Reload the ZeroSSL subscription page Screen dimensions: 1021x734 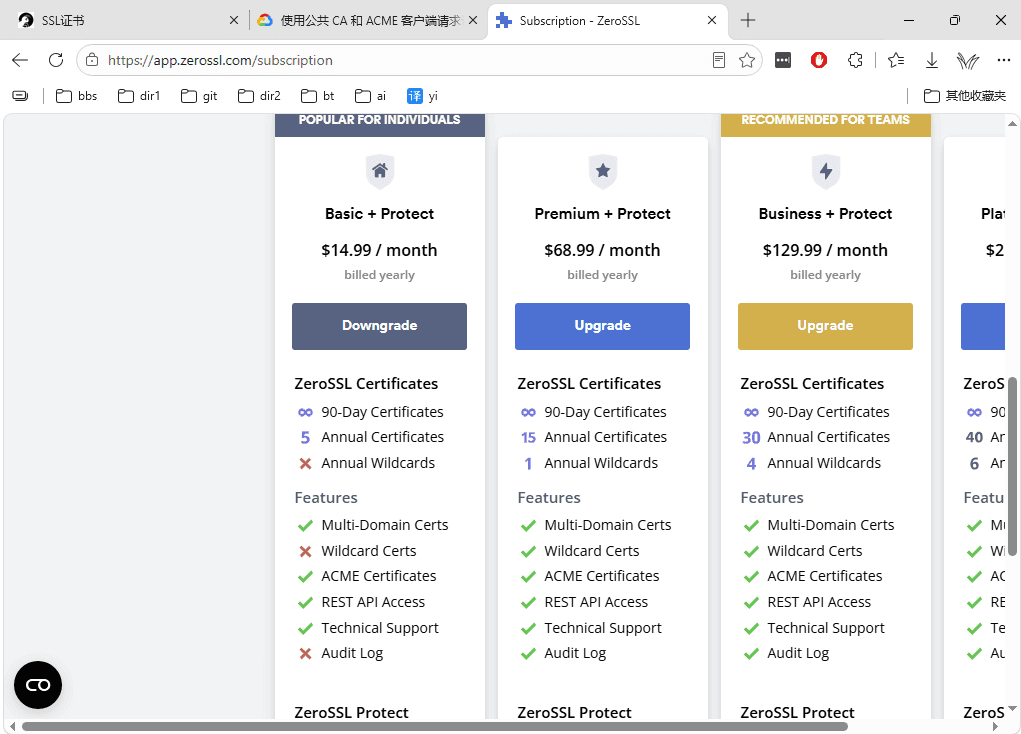(56, 61)
